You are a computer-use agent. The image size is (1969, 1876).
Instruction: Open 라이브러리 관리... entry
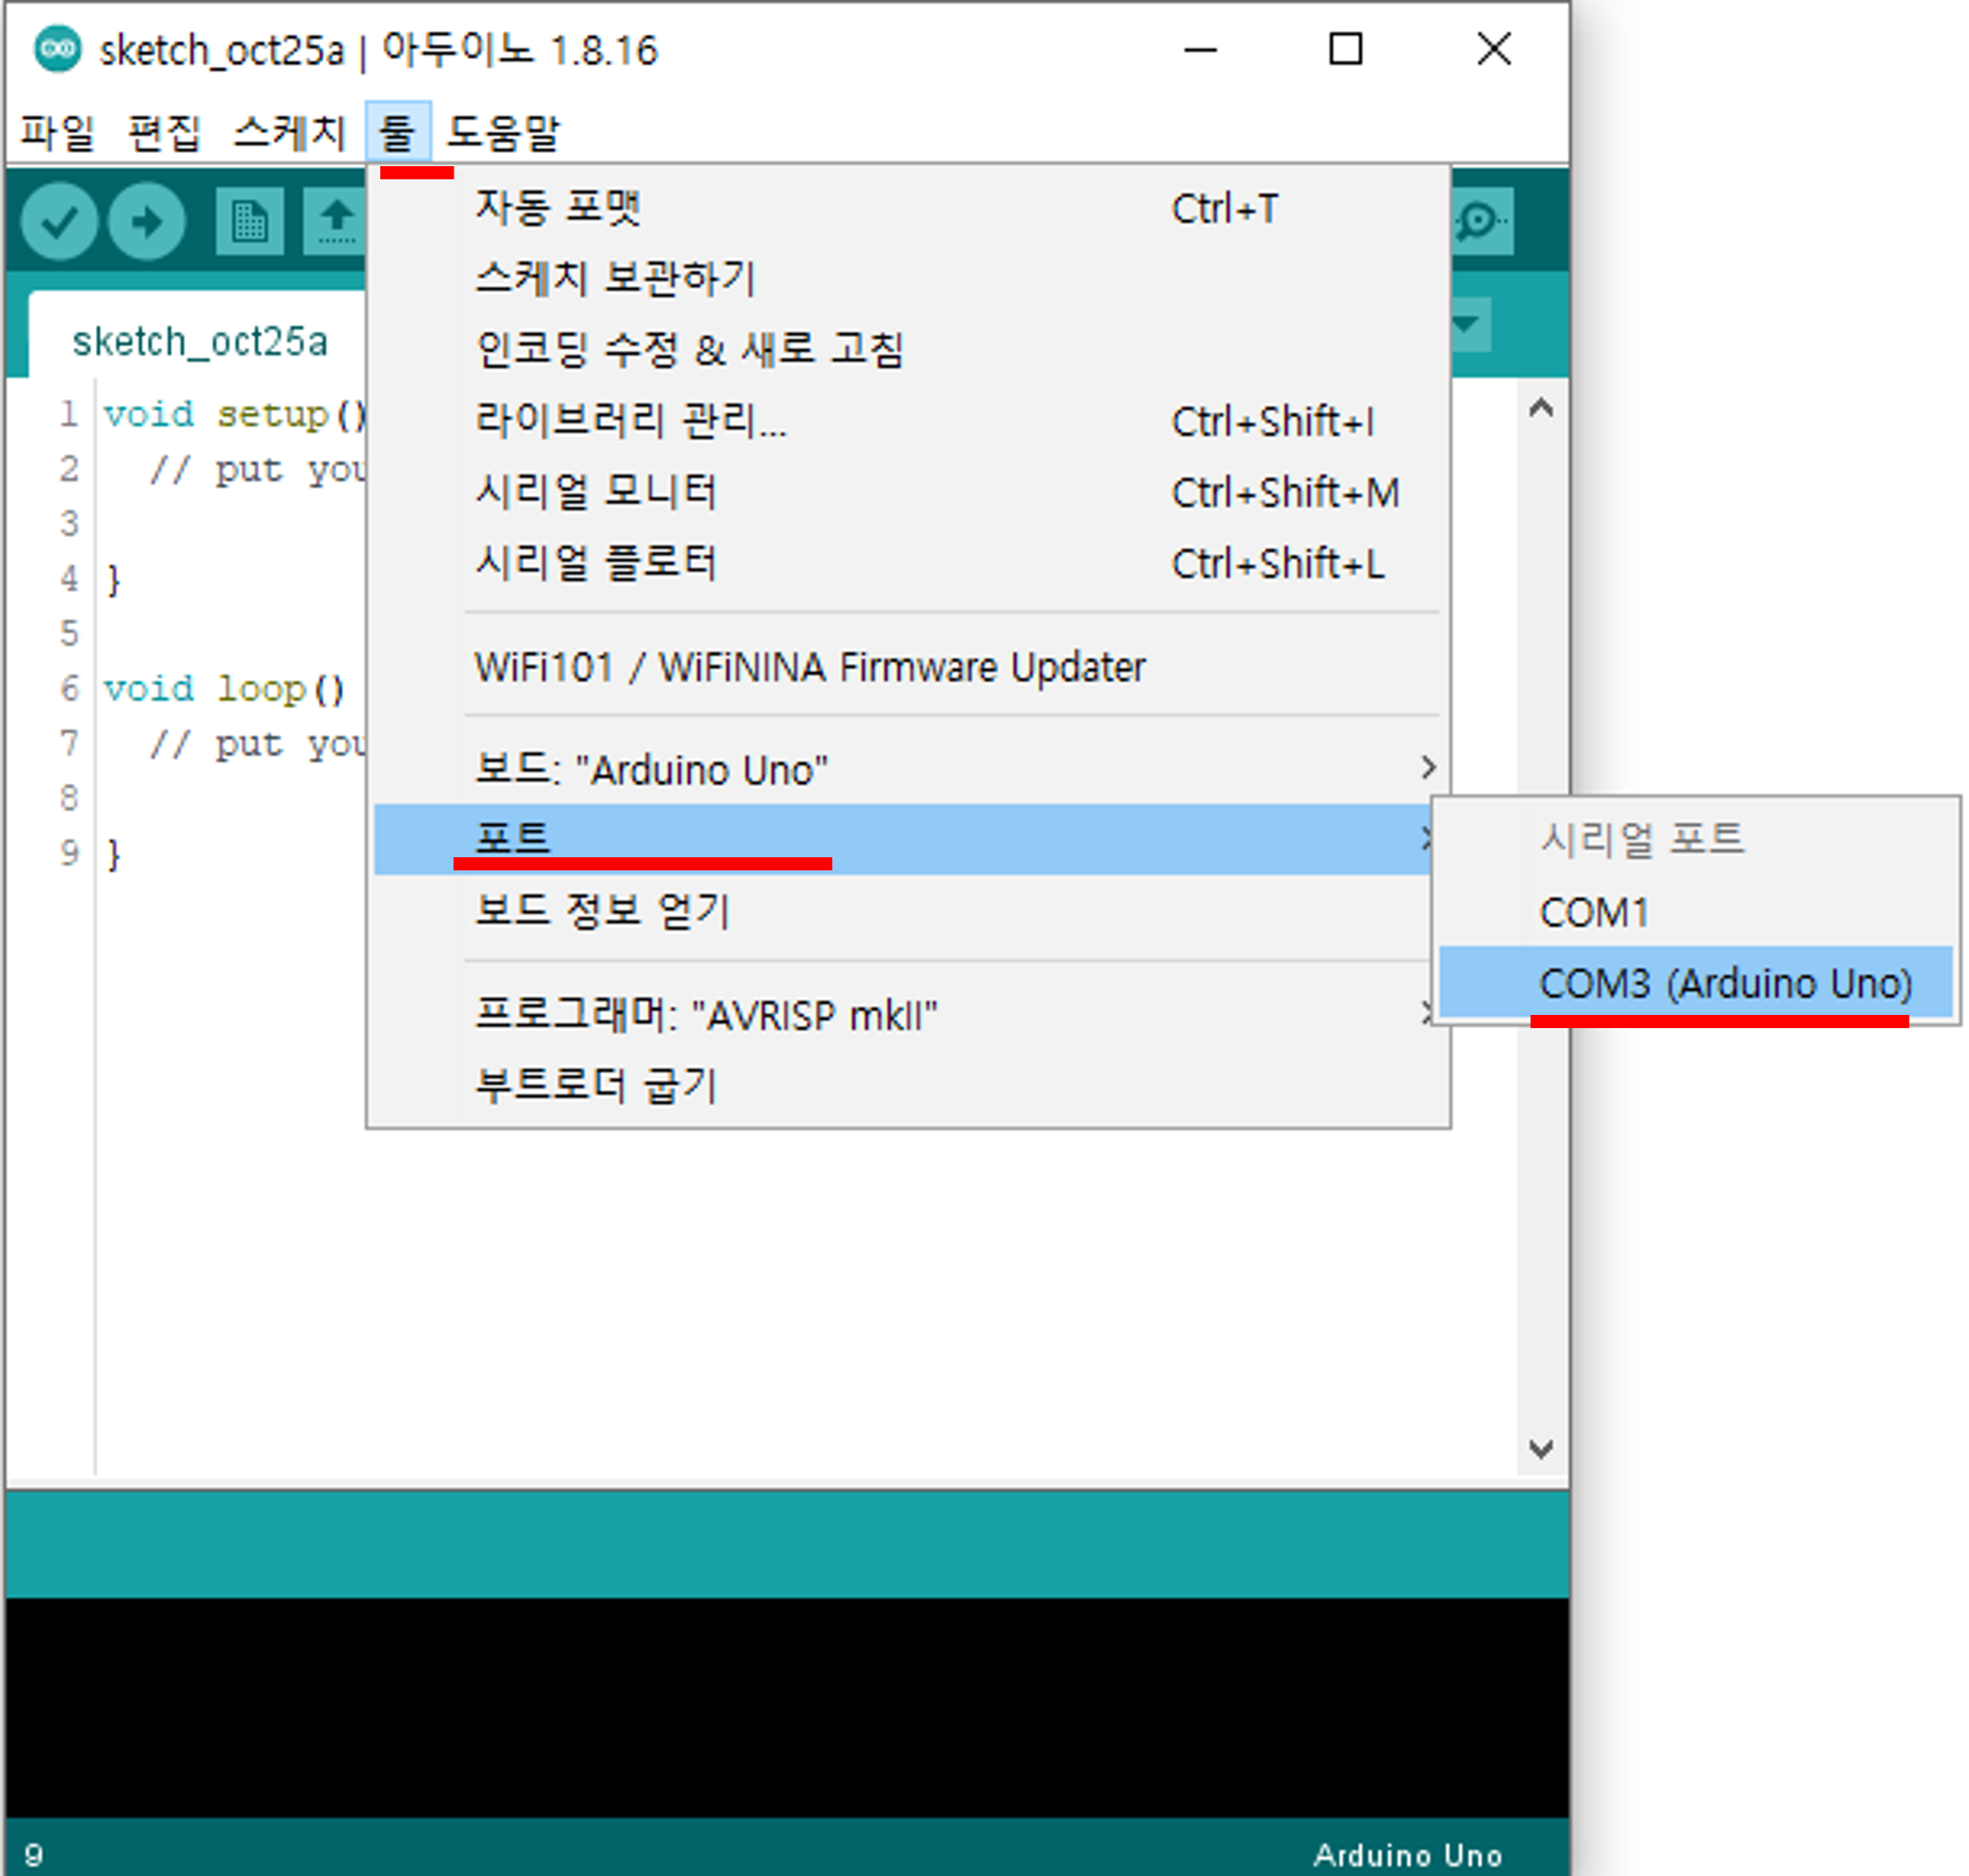[631, 421]
